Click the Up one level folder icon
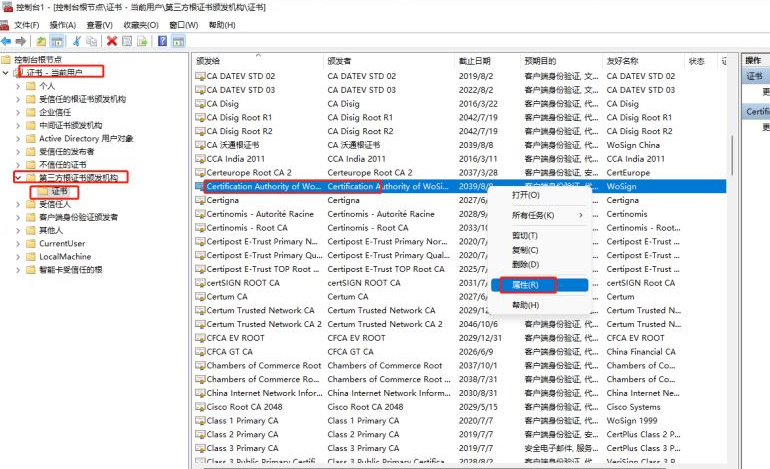The height and width of the screenshot is (469, 770). pyautogui.click(x=41, y=41)
